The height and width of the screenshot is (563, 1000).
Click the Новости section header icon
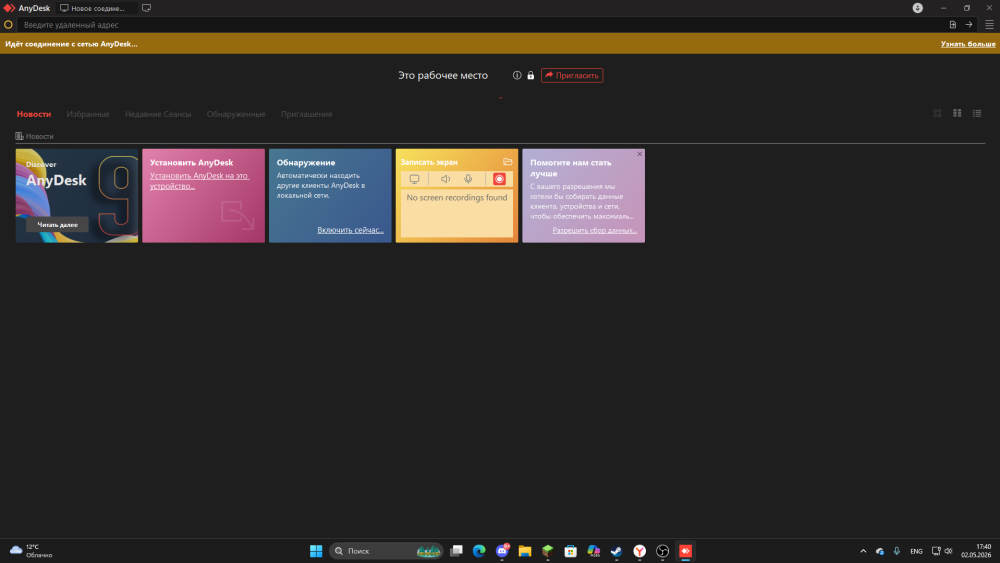19,136
